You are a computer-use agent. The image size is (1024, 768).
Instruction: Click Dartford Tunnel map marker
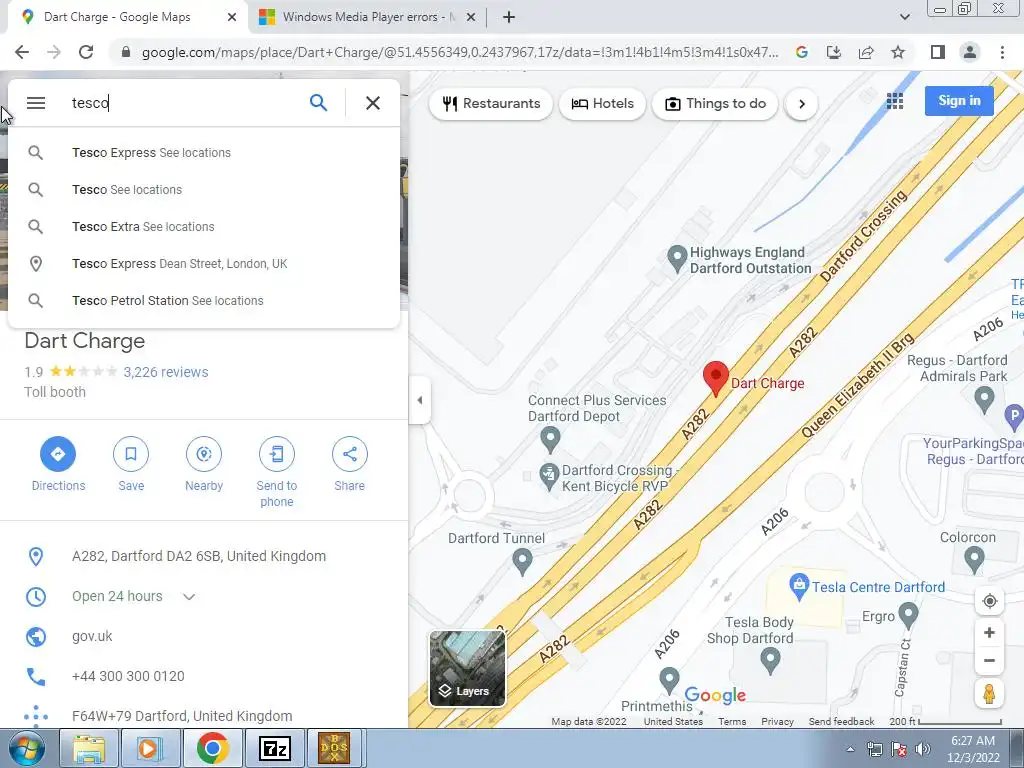522,562
